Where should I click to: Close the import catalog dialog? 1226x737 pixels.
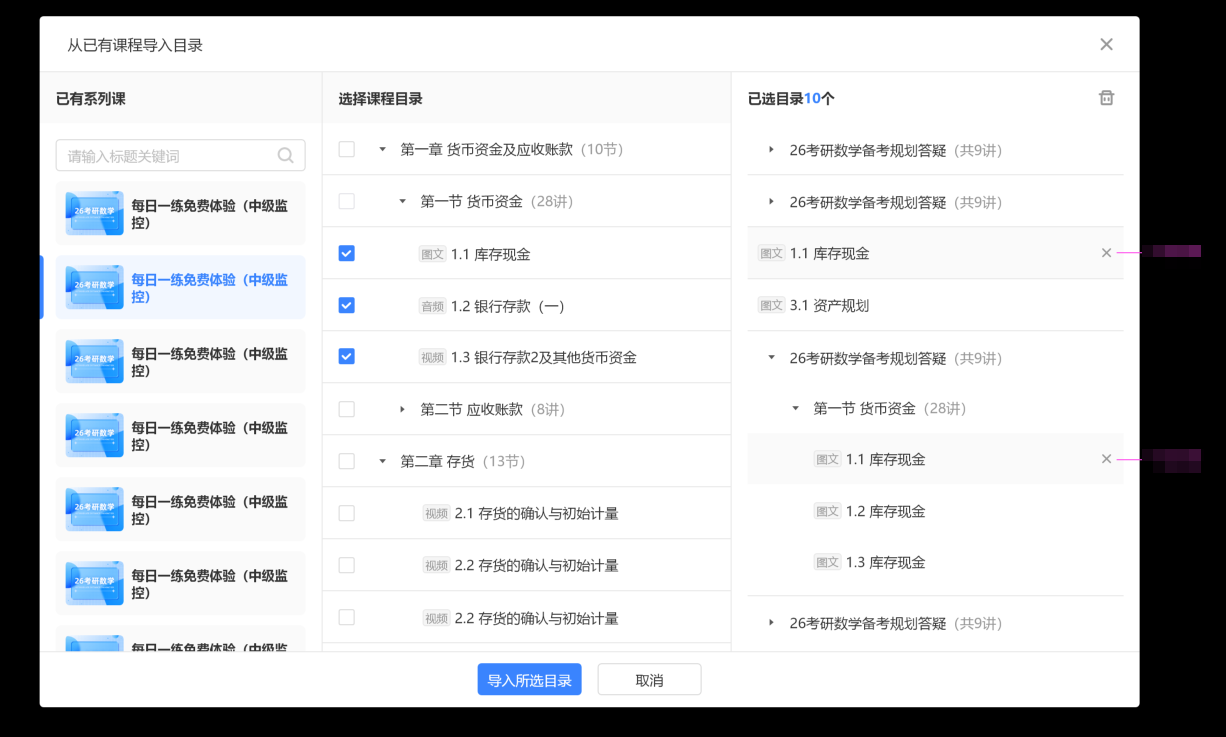tap(1106, 44)
